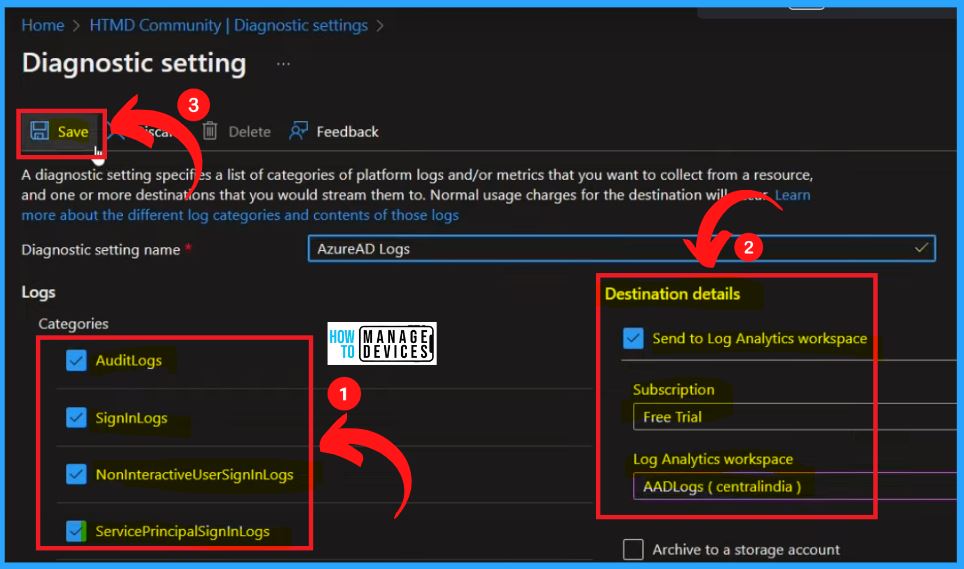Click the Save button label
The width and height of the screenshot is (964, 569).
(73, 131)
